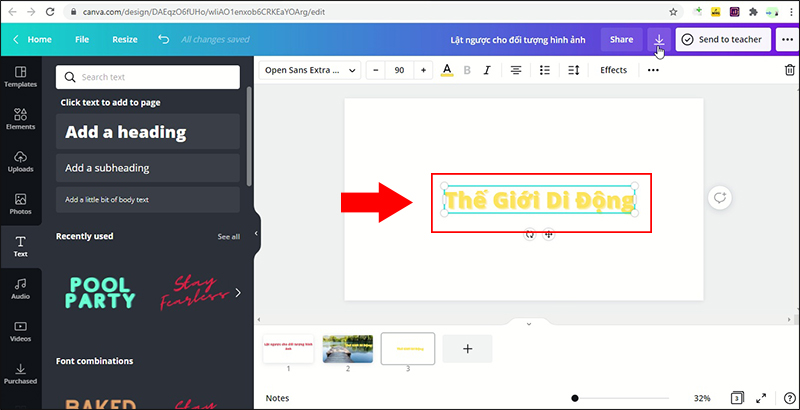Open the Uploads sidebar panel
The image size is (800, 410).
20,161
